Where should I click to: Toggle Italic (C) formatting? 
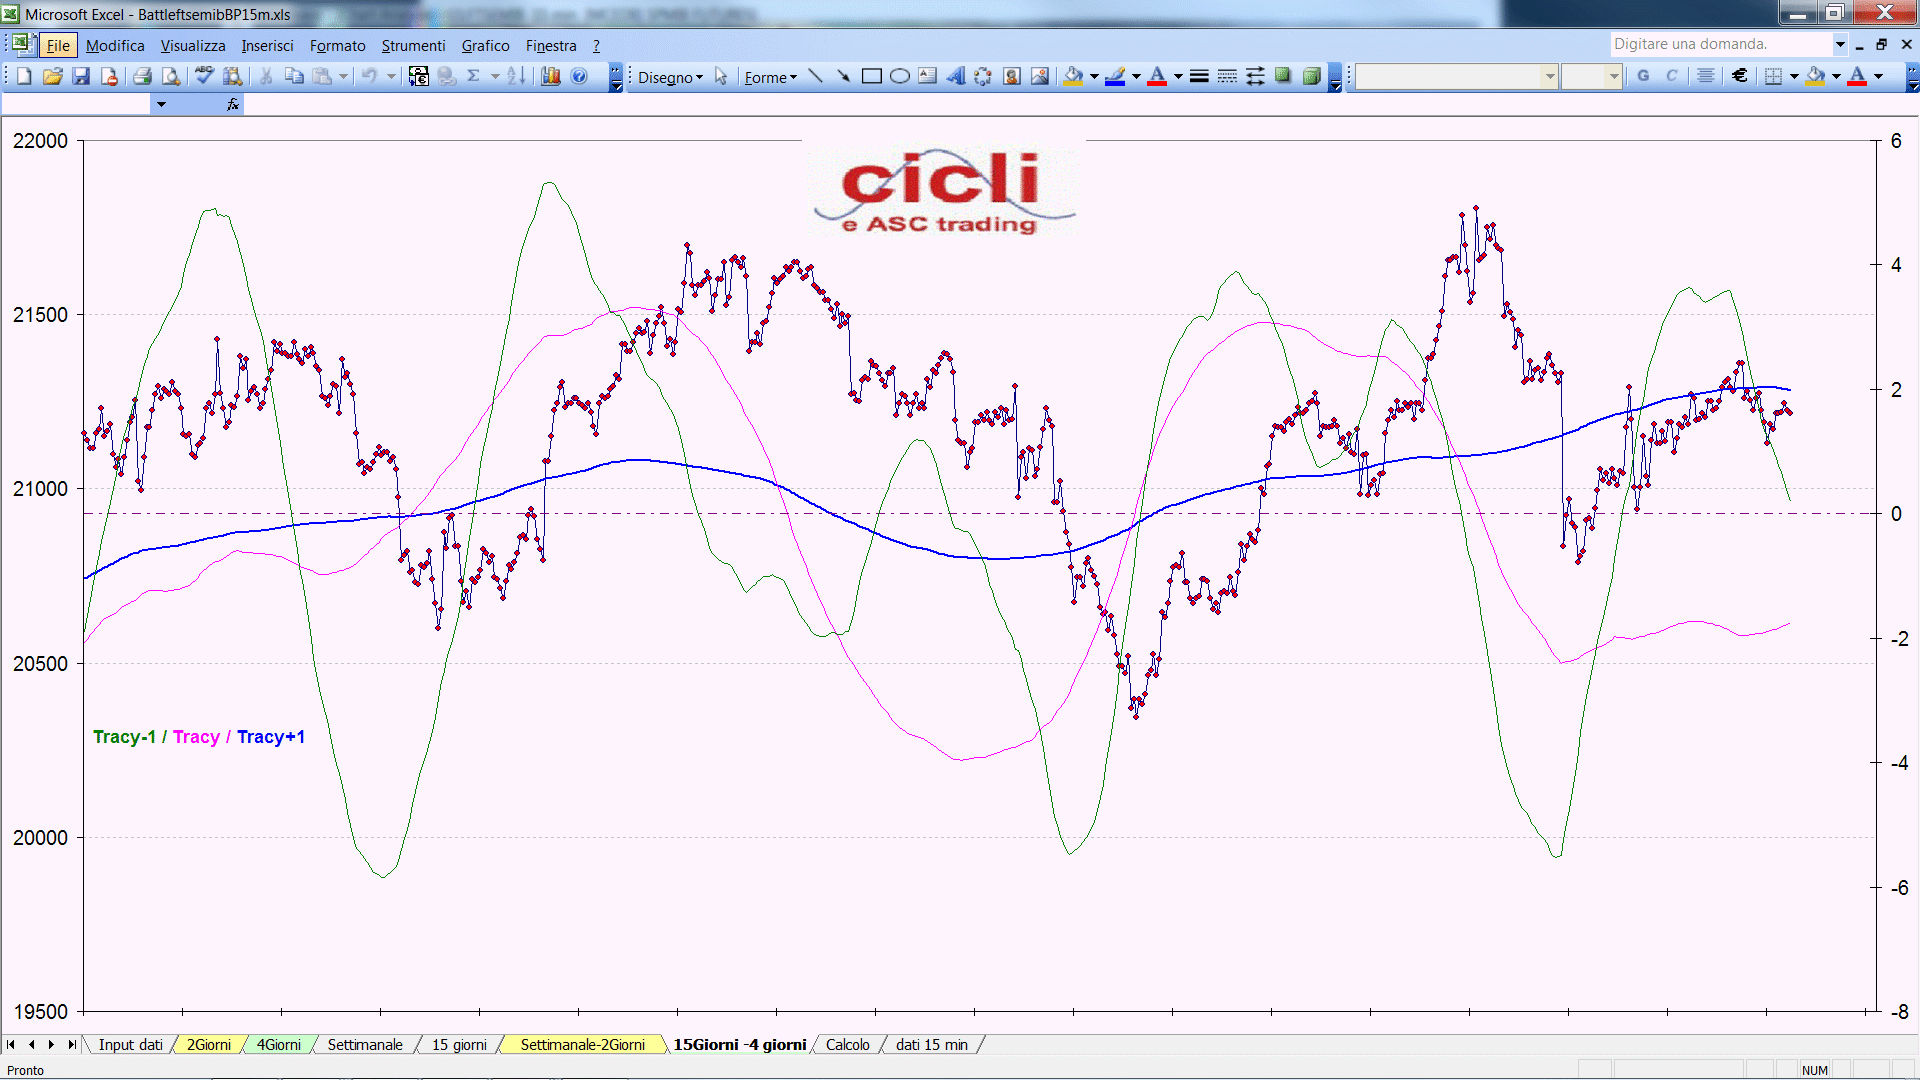click(x=1671, y=76)
